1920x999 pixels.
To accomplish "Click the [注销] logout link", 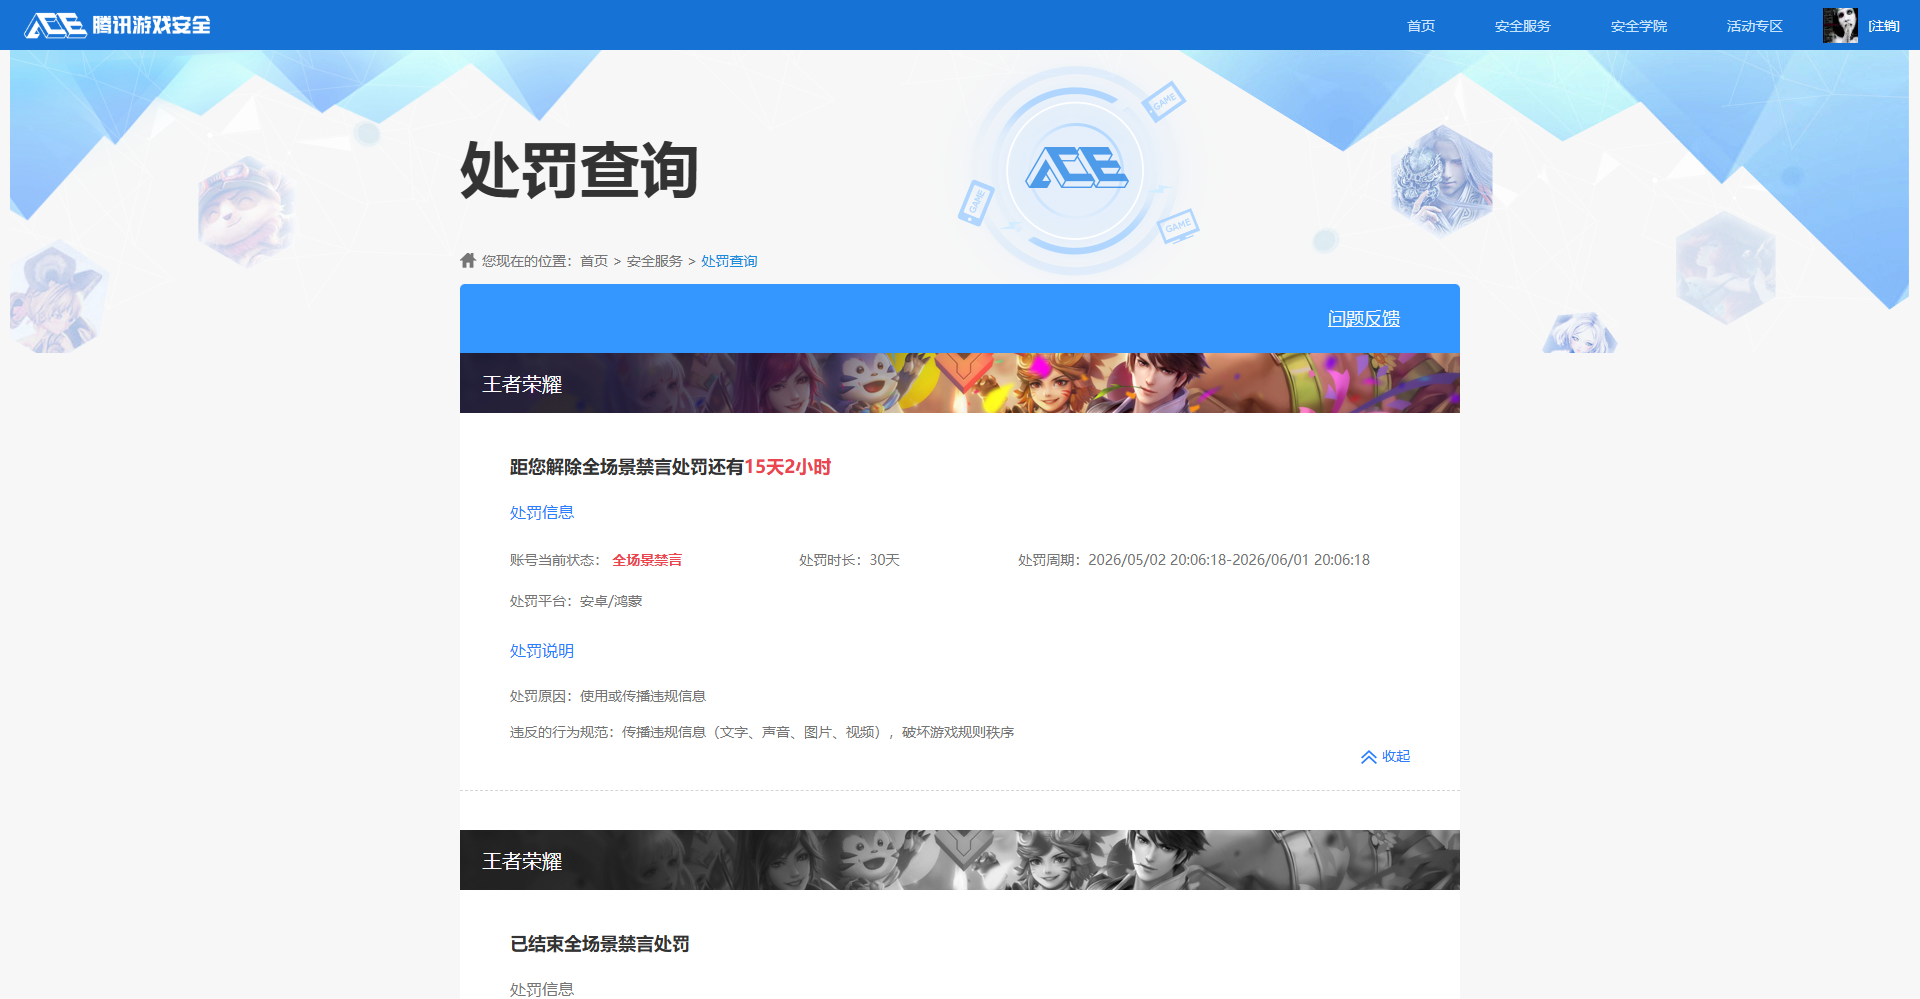I will click(x=1884, y=26).
